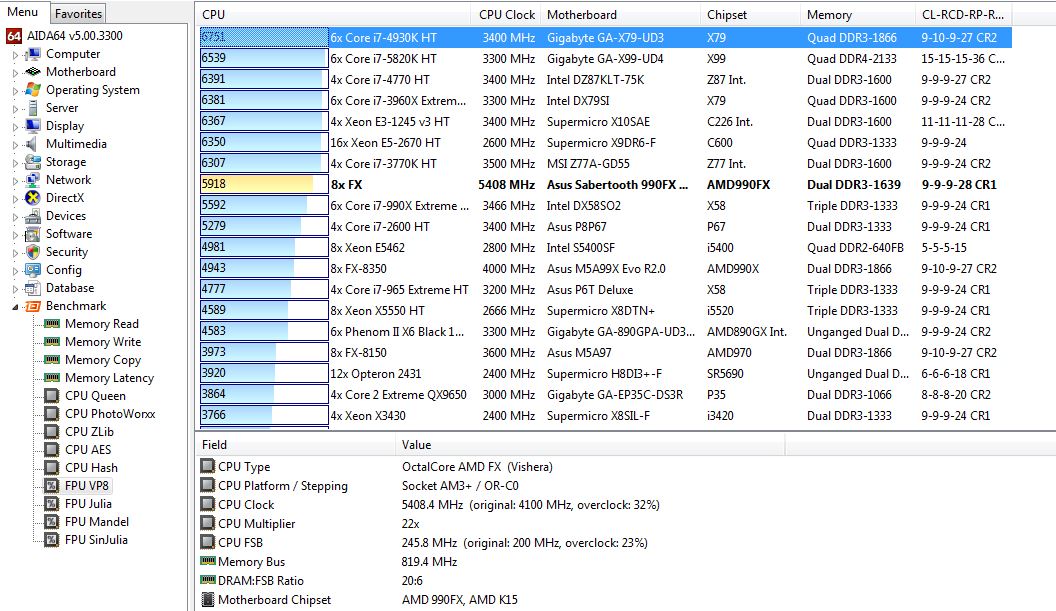Click the FPU SinJulia icon
Viewport: 1056px width, 611px height.
52,540
